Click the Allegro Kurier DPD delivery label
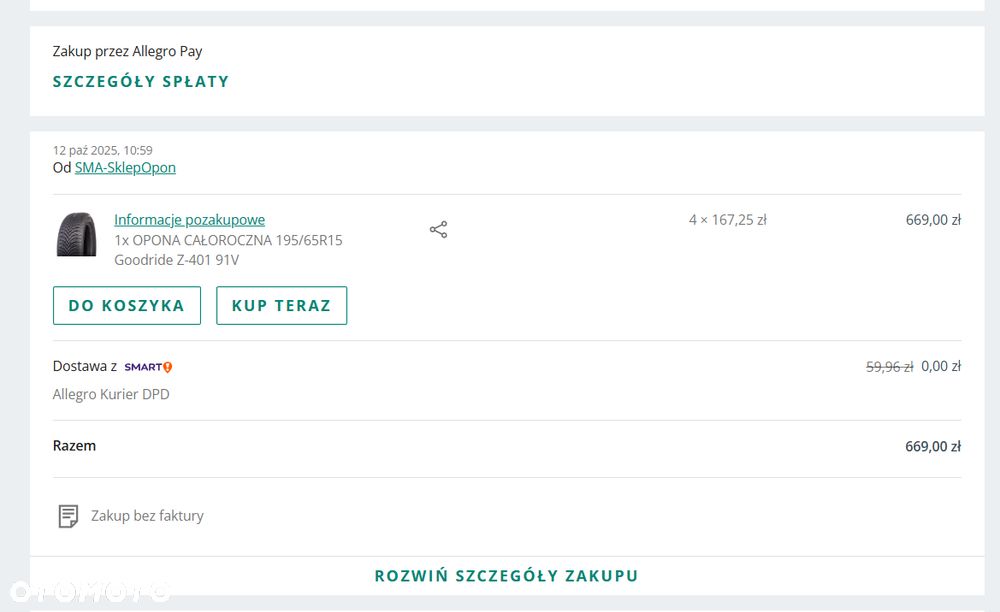 (x=111, y=395)
